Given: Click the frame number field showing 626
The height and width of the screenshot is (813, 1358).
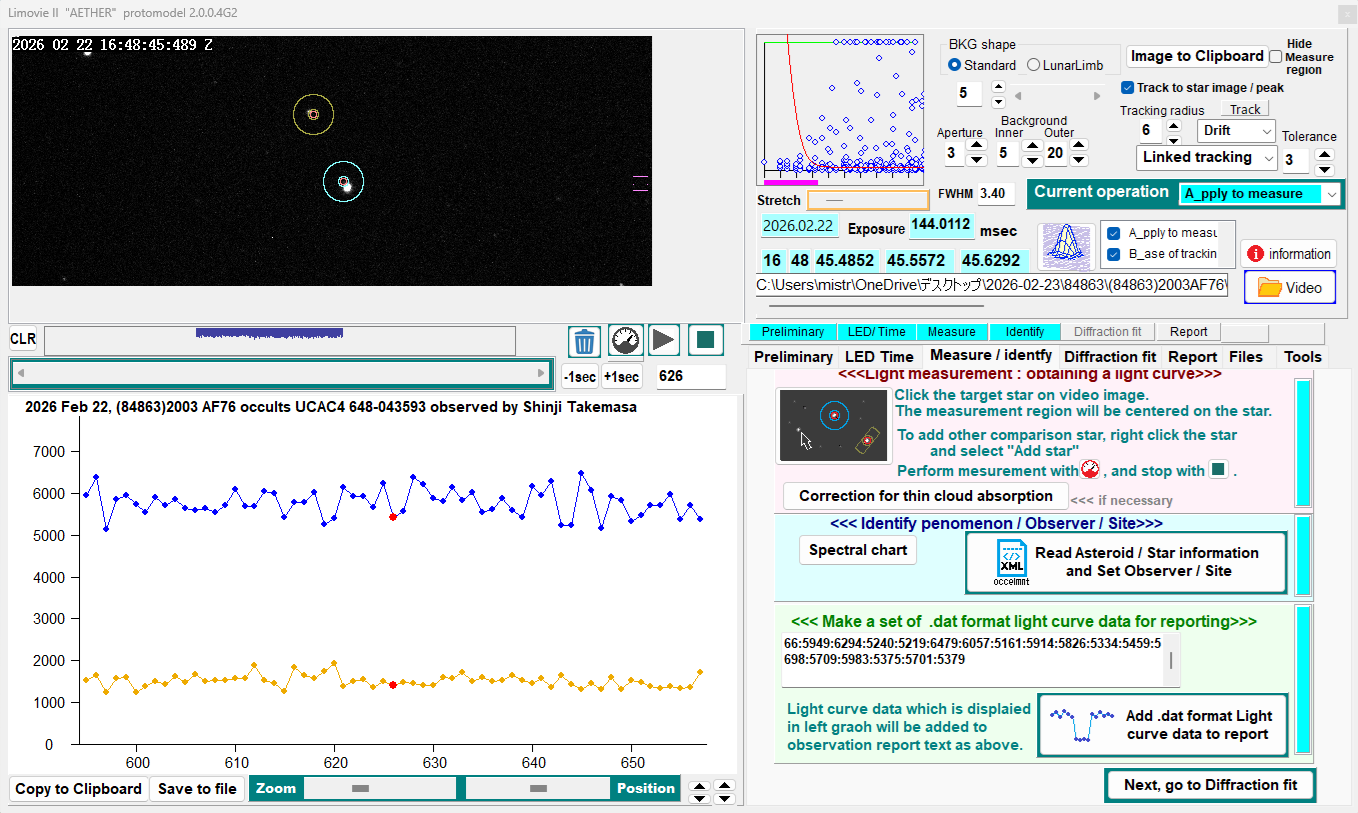Looking at the screenshot, I should (691, 377).
